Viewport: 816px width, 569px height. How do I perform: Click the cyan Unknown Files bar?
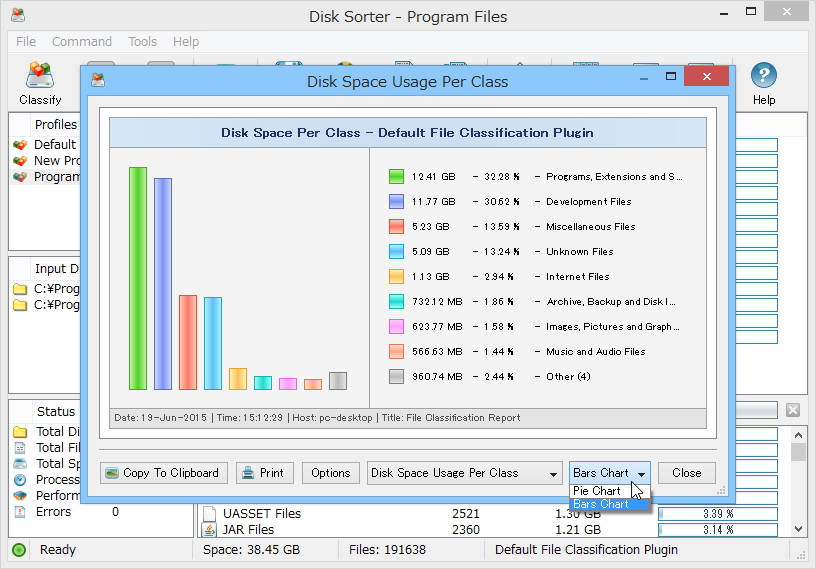coord(213,344)
